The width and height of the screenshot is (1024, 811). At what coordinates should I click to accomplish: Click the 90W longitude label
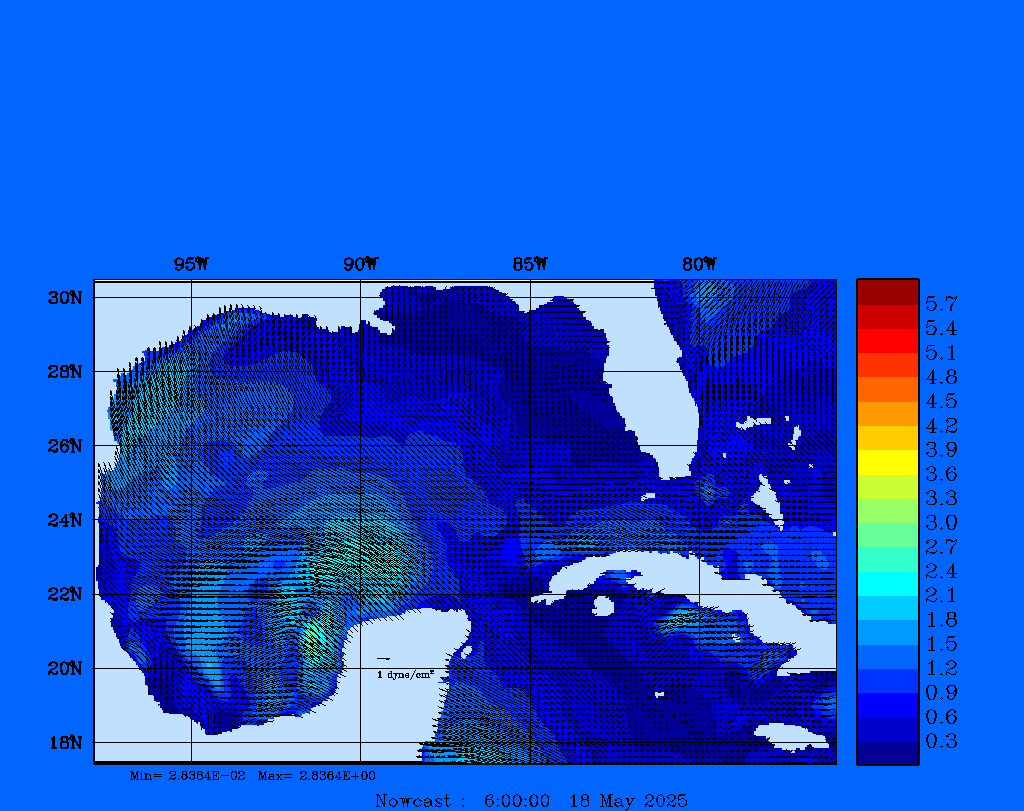pos(360,264)
